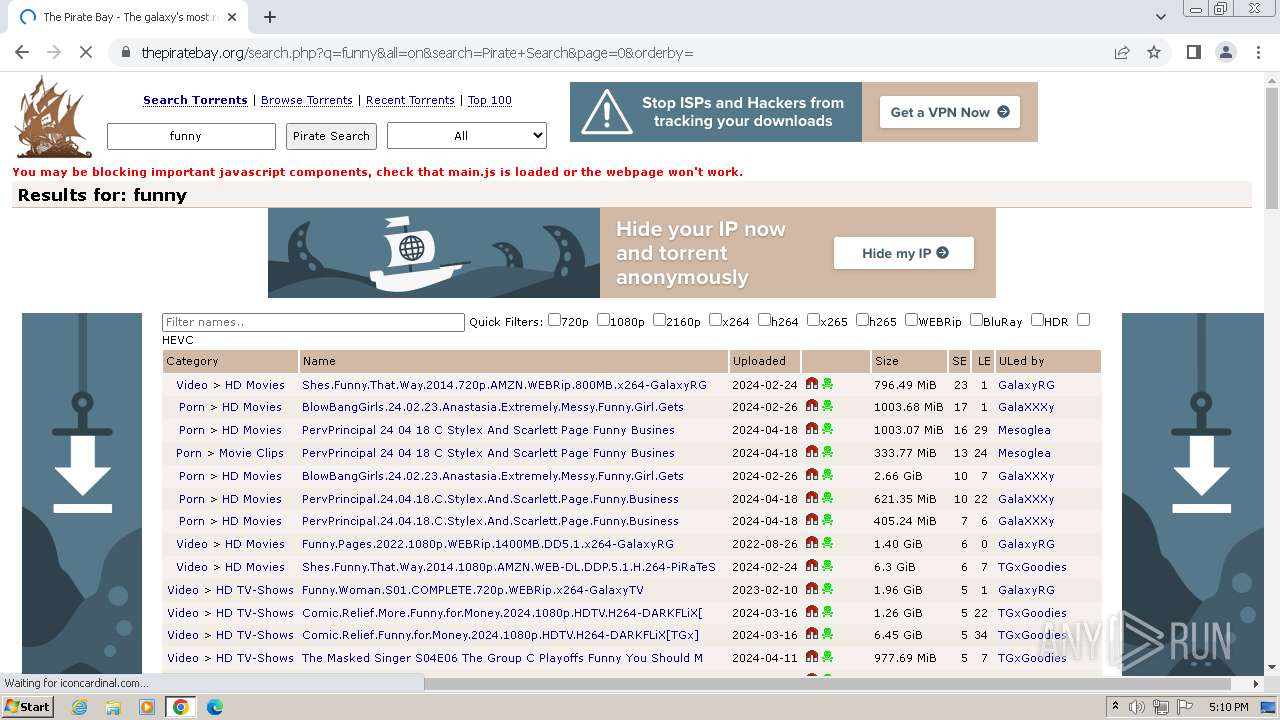
Task: Open the All category dropdown
Action: (x=467, y=136)
